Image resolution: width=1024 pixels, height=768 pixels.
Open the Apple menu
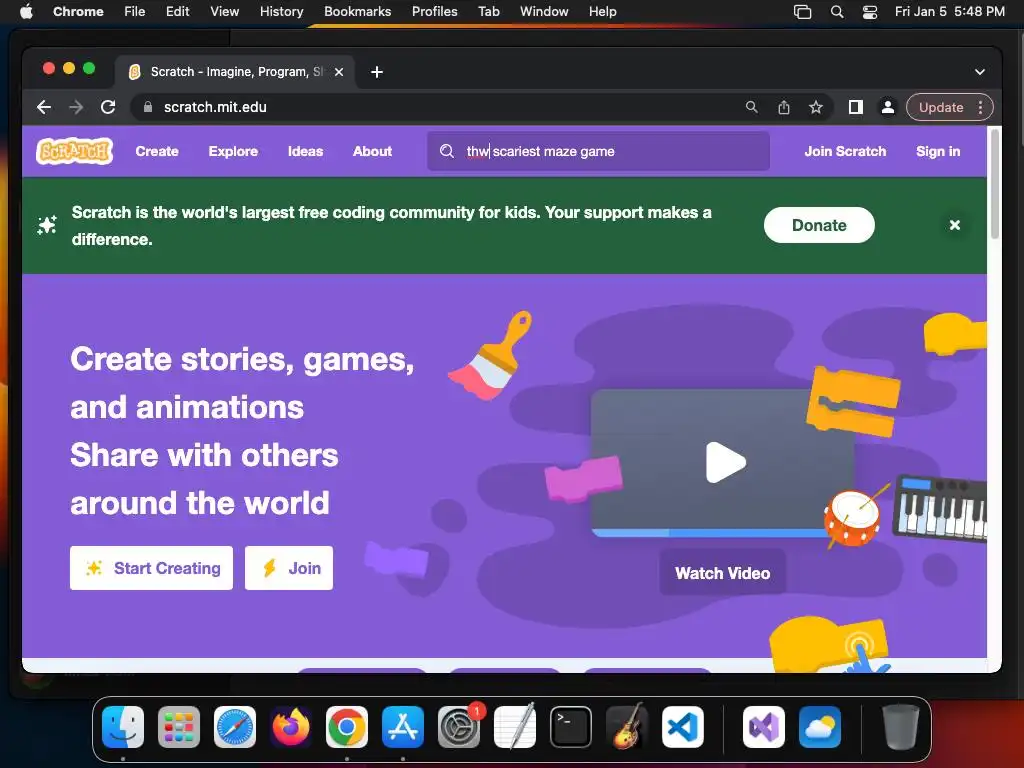[x=26, y=12]
